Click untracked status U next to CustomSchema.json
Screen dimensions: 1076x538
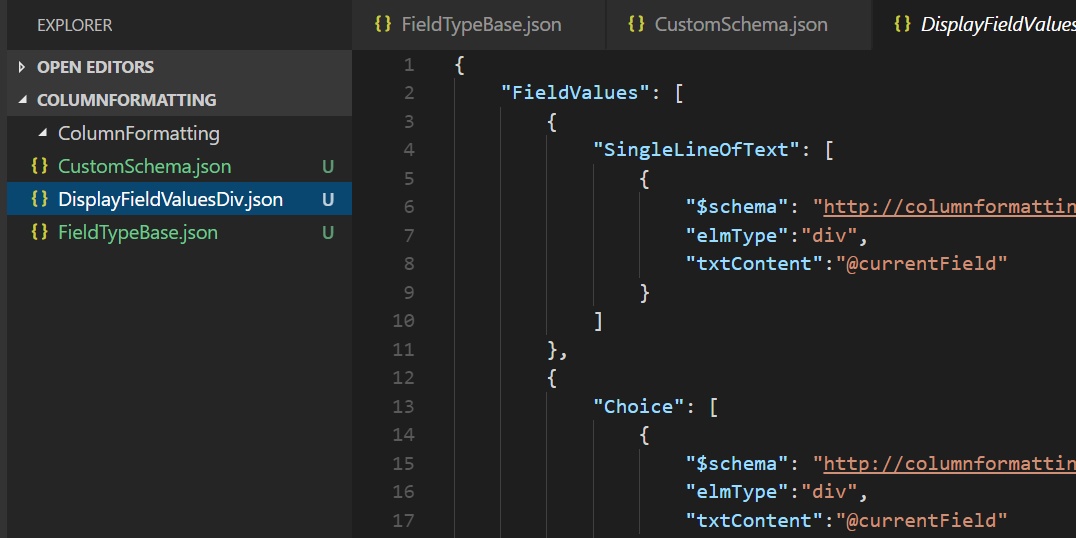pos(328,167)
